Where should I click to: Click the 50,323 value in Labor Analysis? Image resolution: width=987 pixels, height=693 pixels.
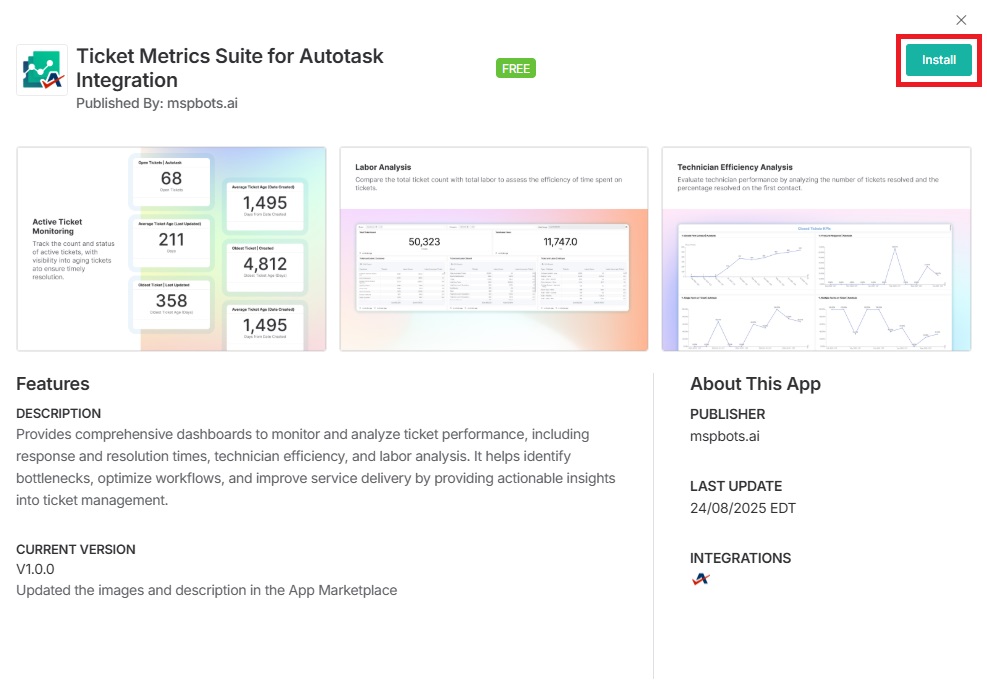(x=432, y=241)
